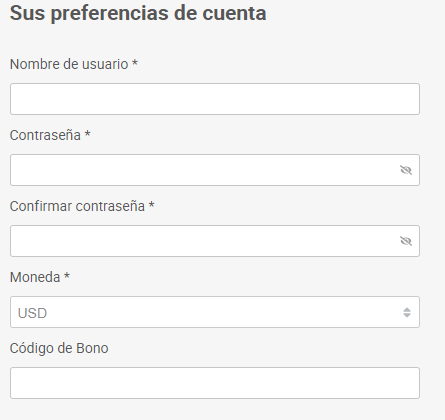
Task: Click the required asterisk next to Contraseña
Action: (87, 134)
